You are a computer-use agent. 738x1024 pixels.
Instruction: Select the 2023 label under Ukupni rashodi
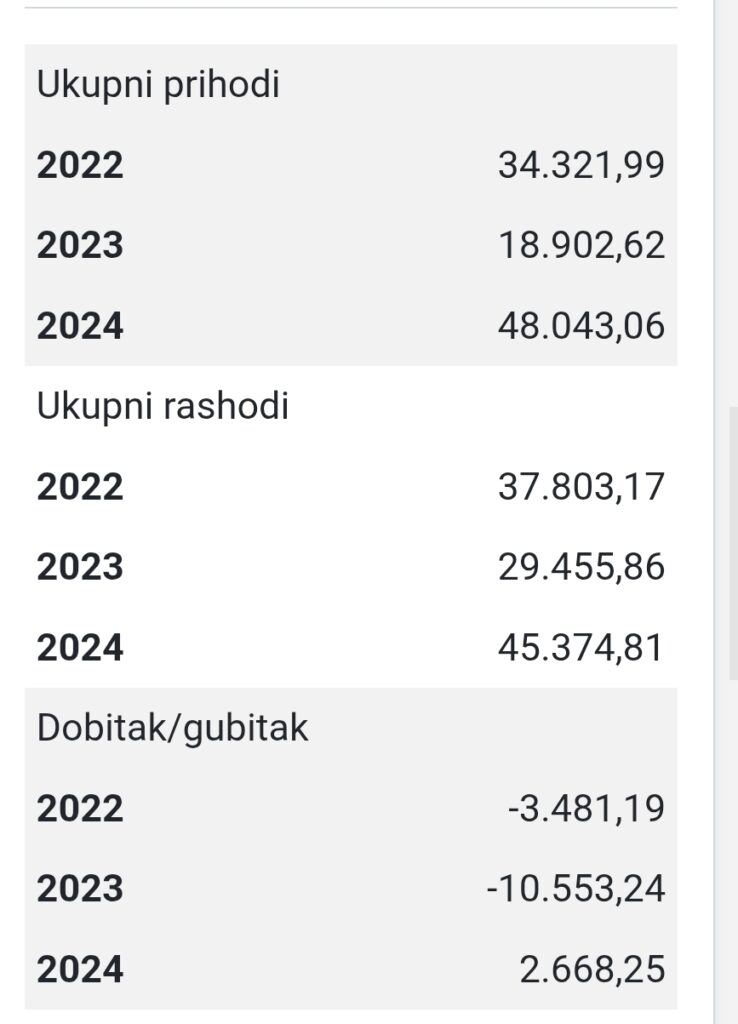pos(80,567)
